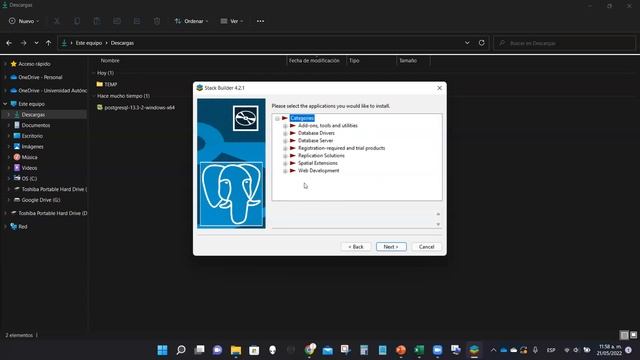Expand the Replication Solutions category
Viewport: 640px width, 360px height.
285,156
